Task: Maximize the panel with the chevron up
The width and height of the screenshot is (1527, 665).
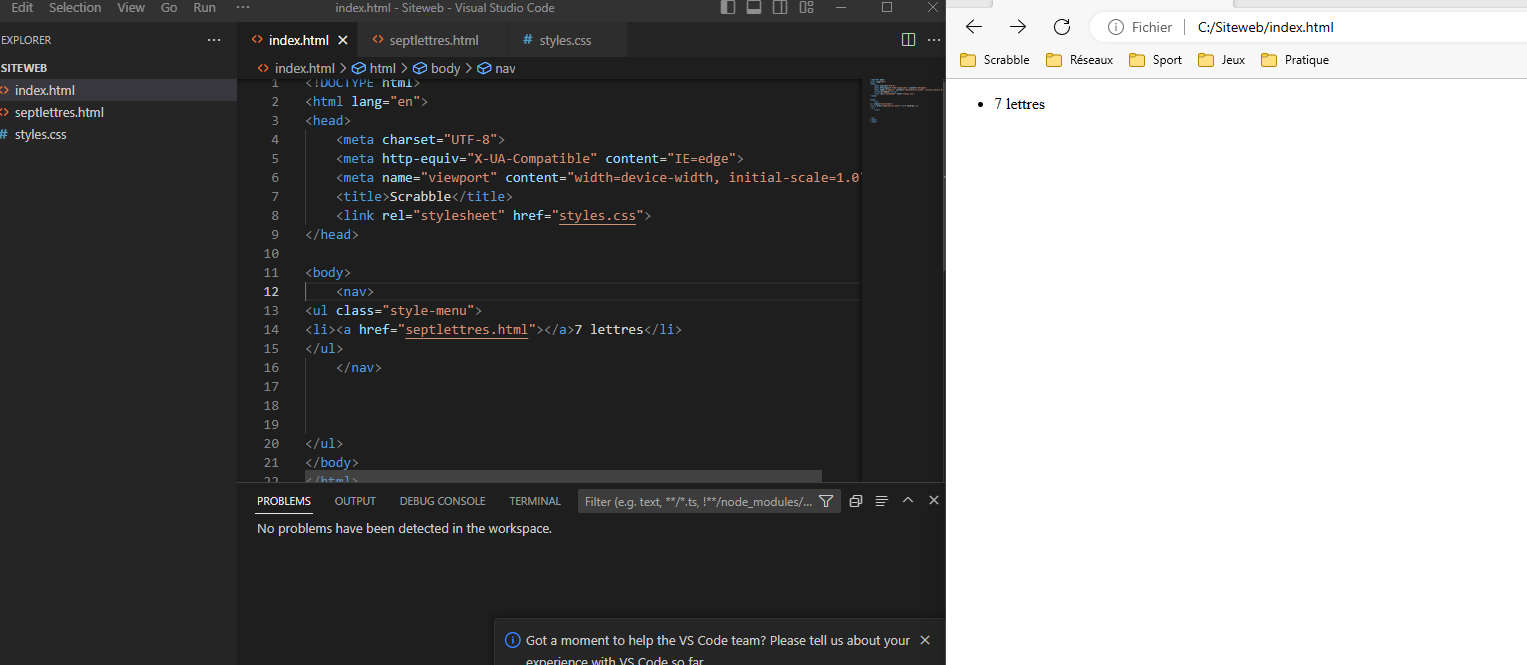Action: (908, 500)
